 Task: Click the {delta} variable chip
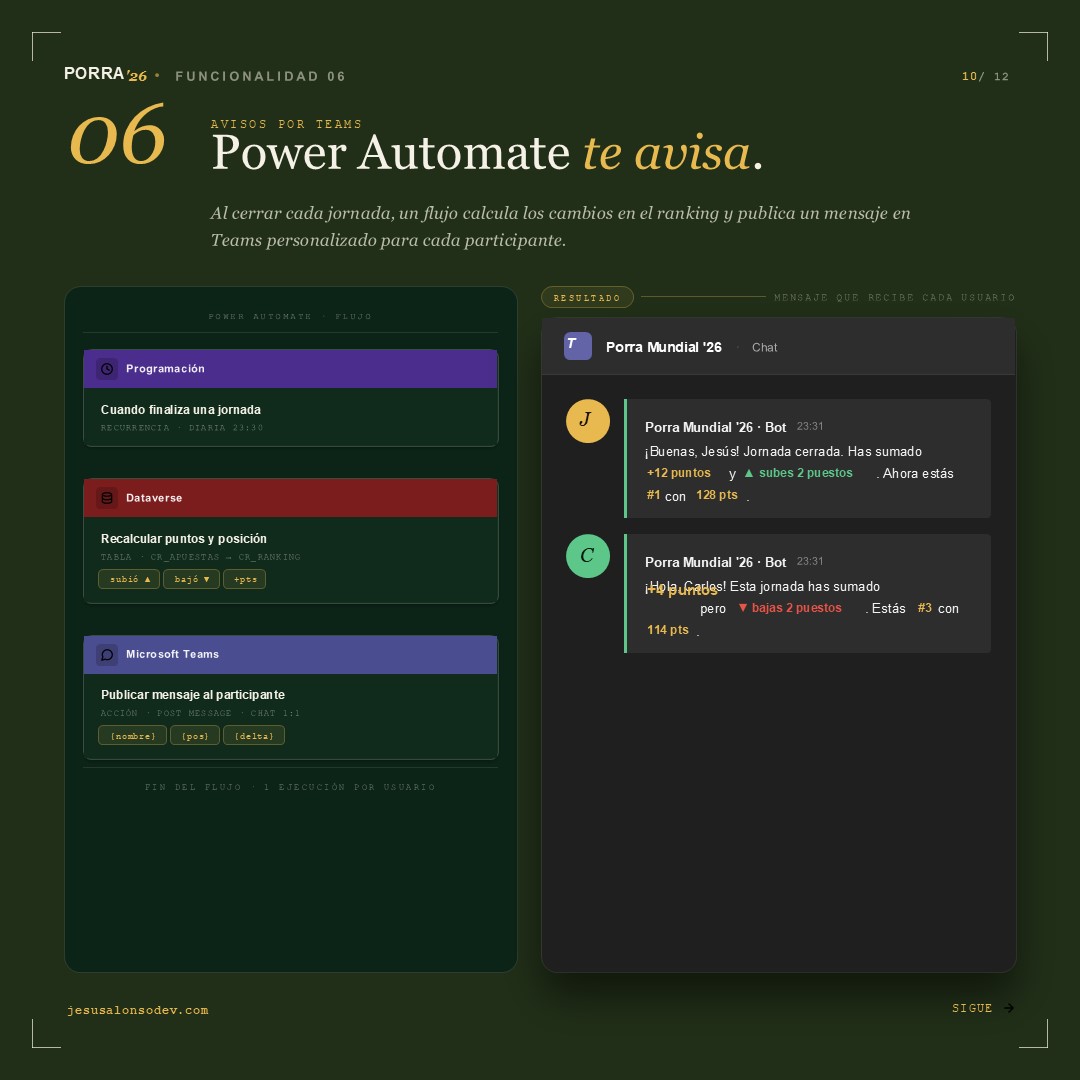(x=254, y=736)
